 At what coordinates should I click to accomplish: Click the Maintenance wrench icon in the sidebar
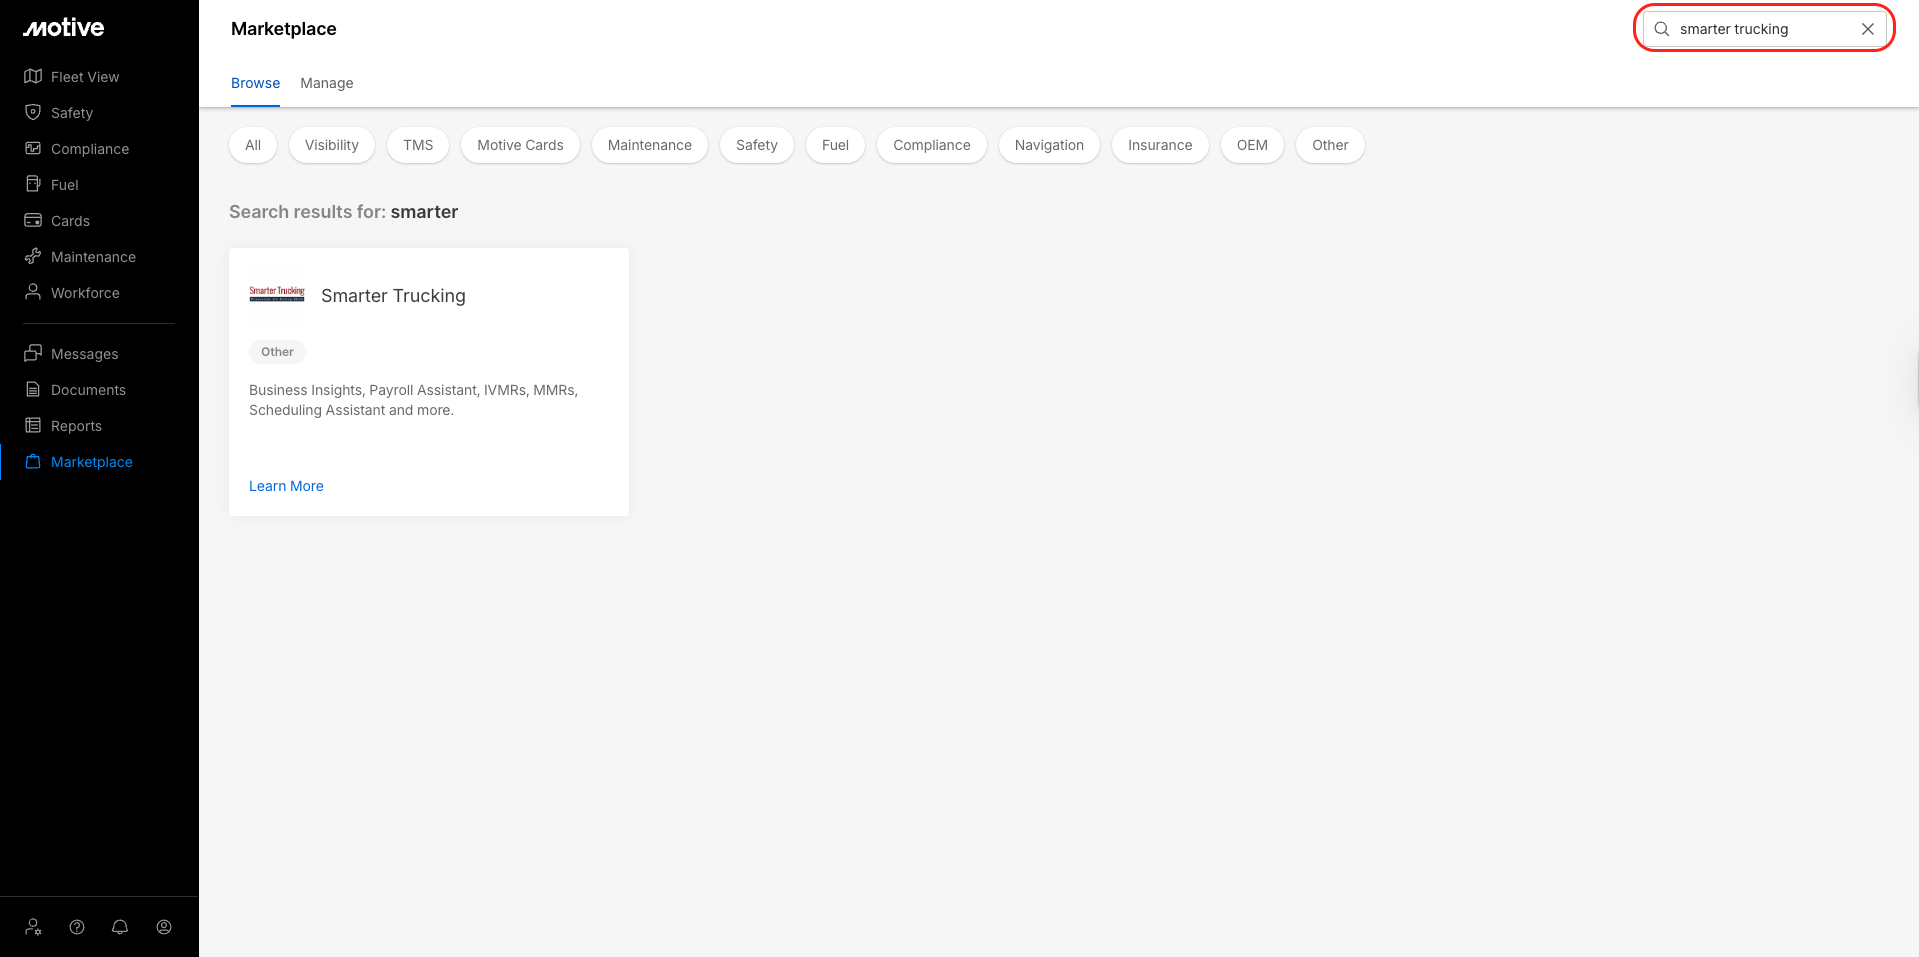pos(33,257)
